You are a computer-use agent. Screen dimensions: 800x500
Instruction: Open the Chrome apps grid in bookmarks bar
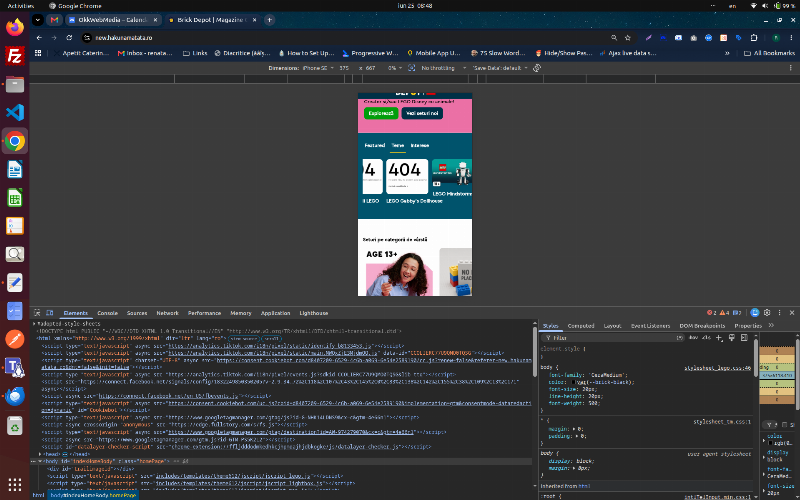click(x=38, y=53)
